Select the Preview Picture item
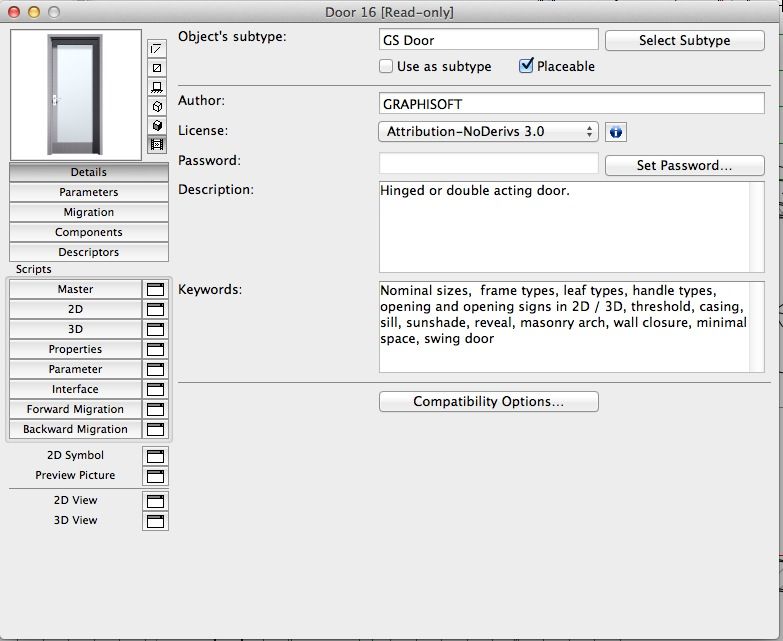This screenshot has height=641, width=783. click(x=75, y=475)
